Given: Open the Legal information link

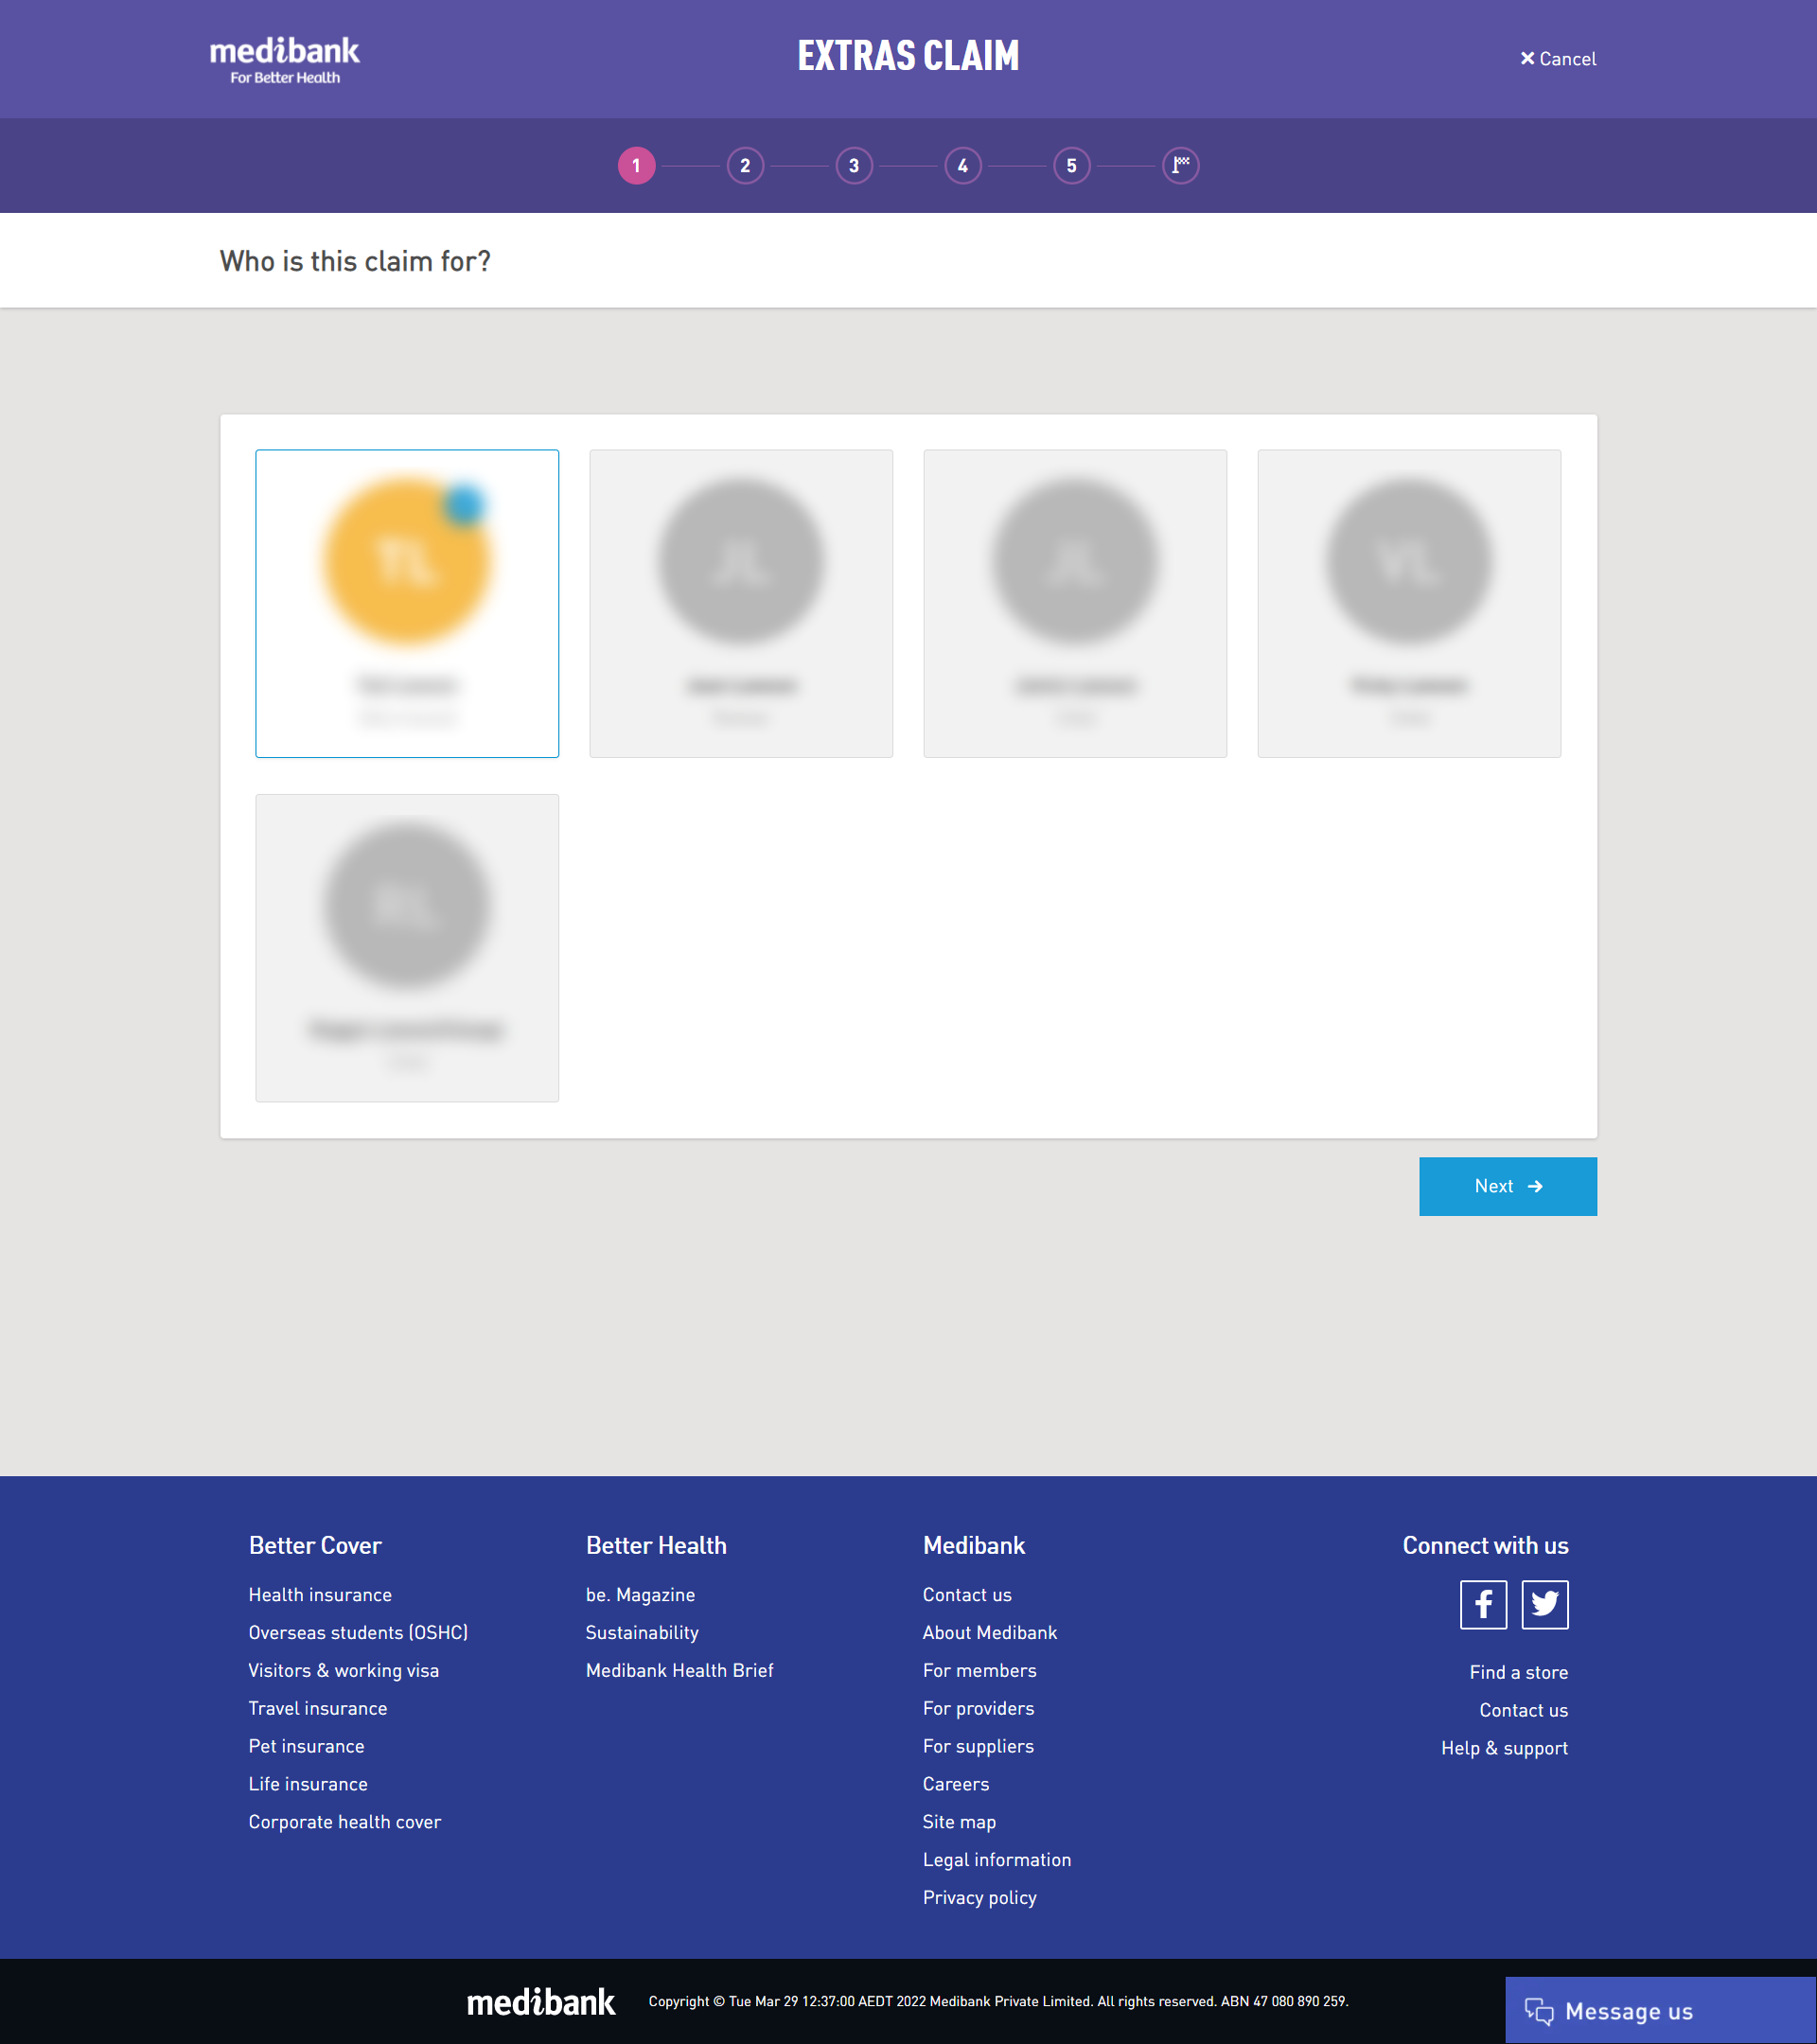Looking at the screenshot, I should tap(997, 1861).
